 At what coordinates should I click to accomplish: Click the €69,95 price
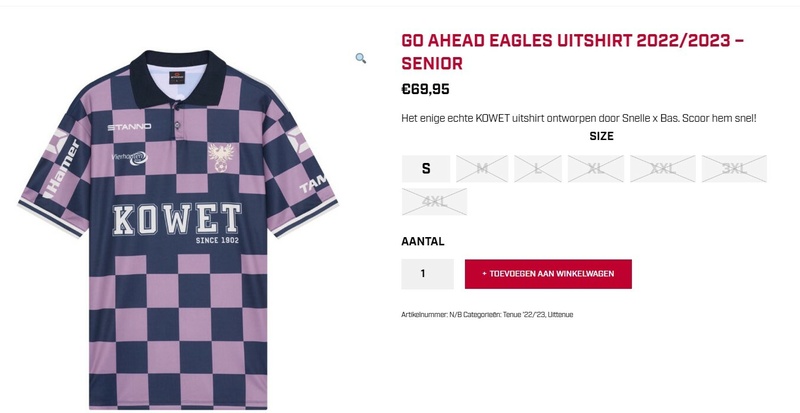coord(425,89)
